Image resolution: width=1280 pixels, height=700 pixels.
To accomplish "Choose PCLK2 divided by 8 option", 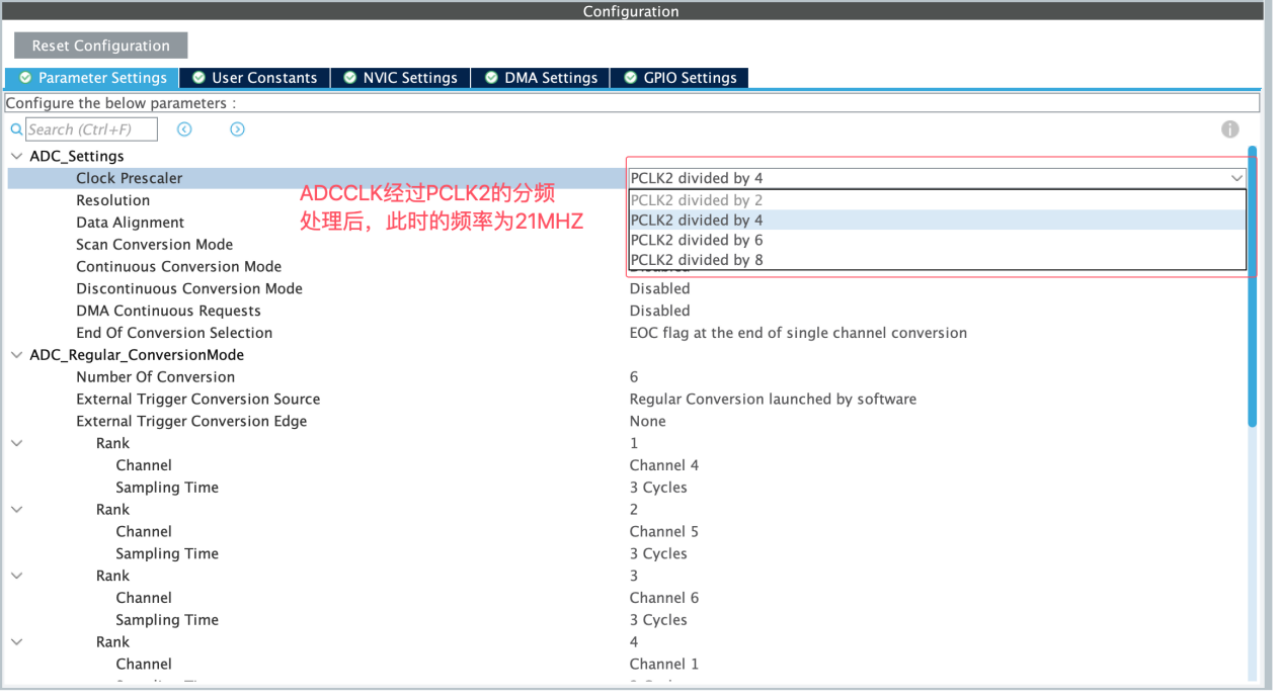I will point(696,260).
